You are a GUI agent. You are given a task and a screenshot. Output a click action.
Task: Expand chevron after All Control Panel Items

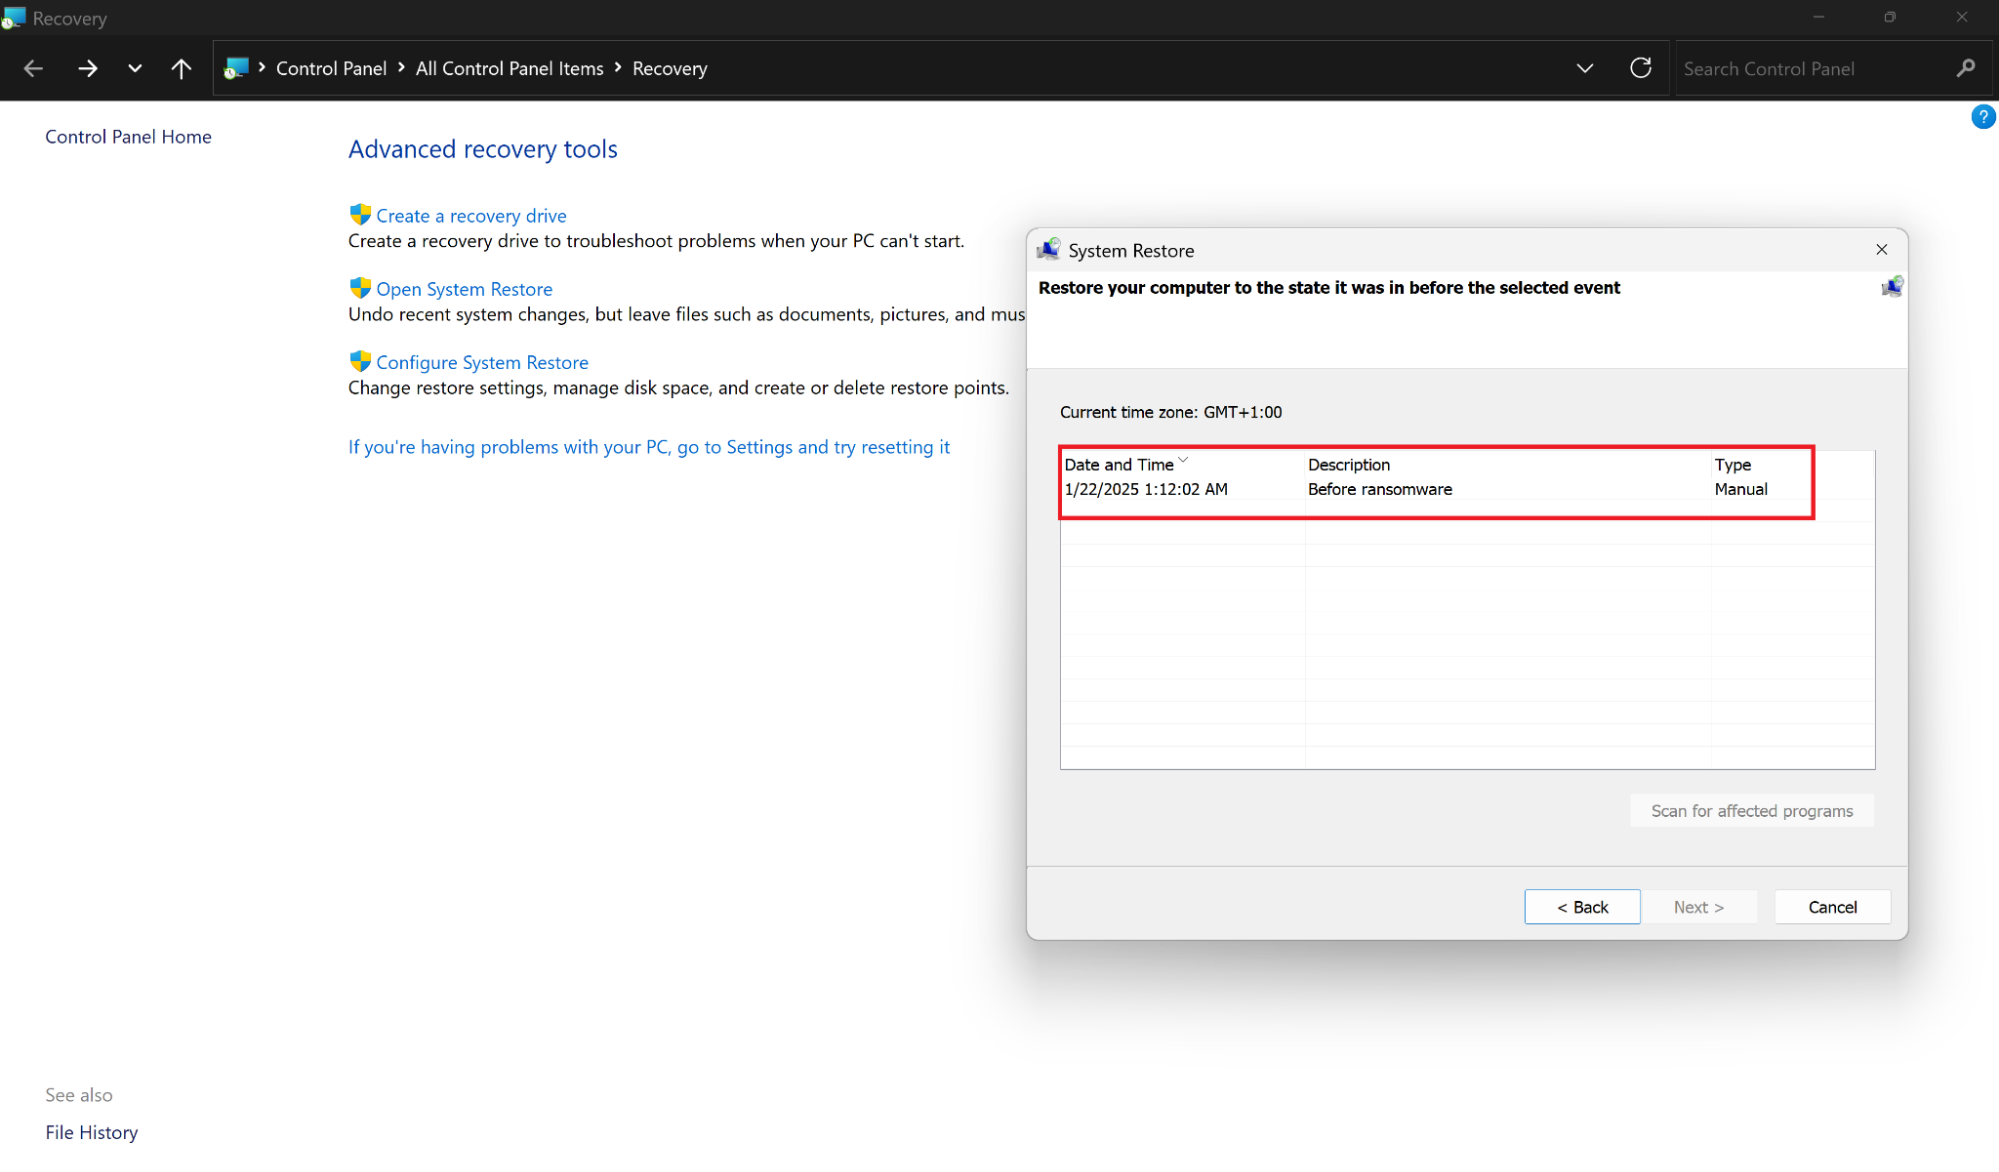pyautogui.click(x=618, y=67)
